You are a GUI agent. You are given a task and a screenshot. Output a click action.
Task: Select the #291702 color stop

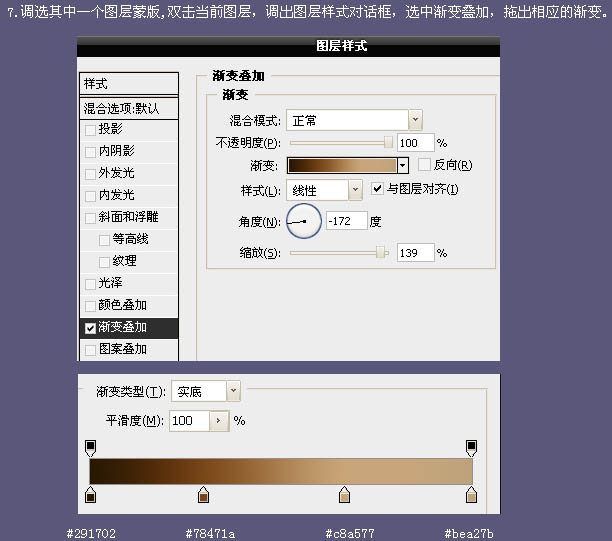pyautogui.click(x=91, y=495)
